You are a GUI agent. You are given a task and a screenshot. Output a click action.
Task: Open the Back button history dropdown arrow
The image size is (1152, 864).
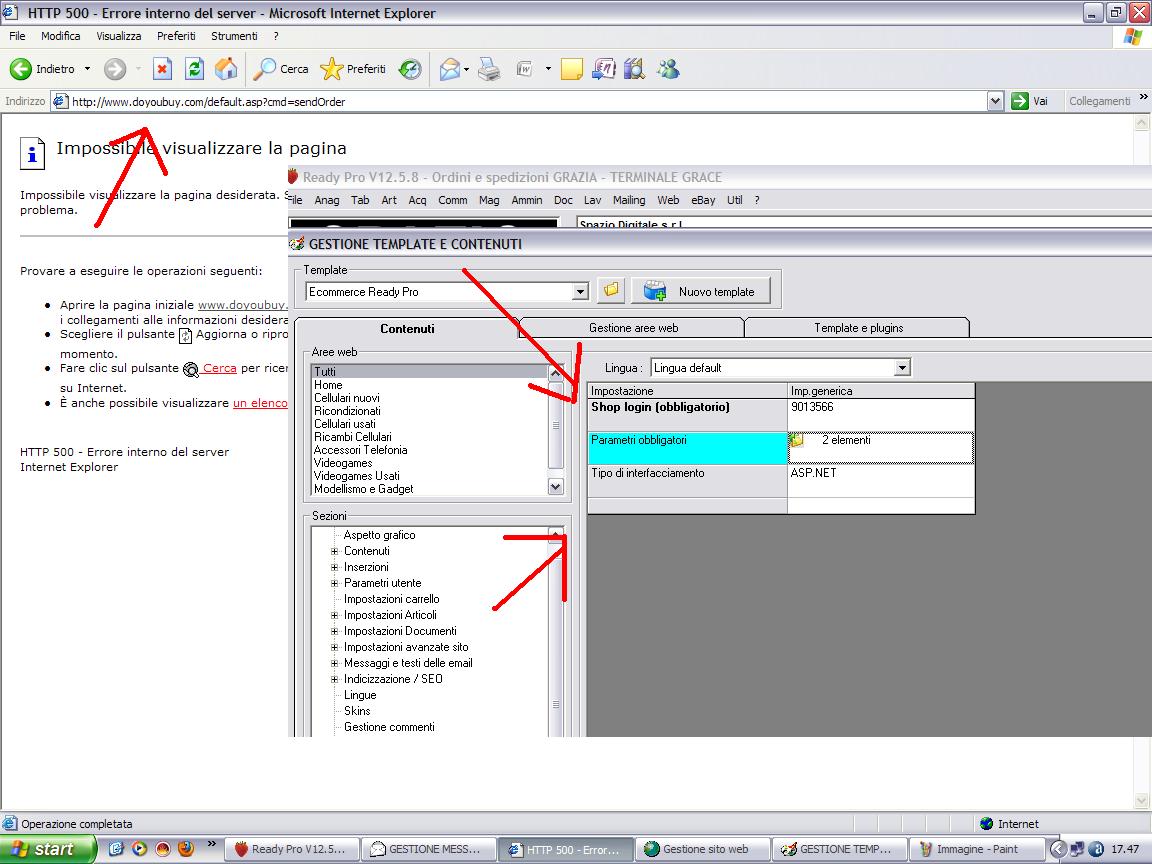coord(87,69)
